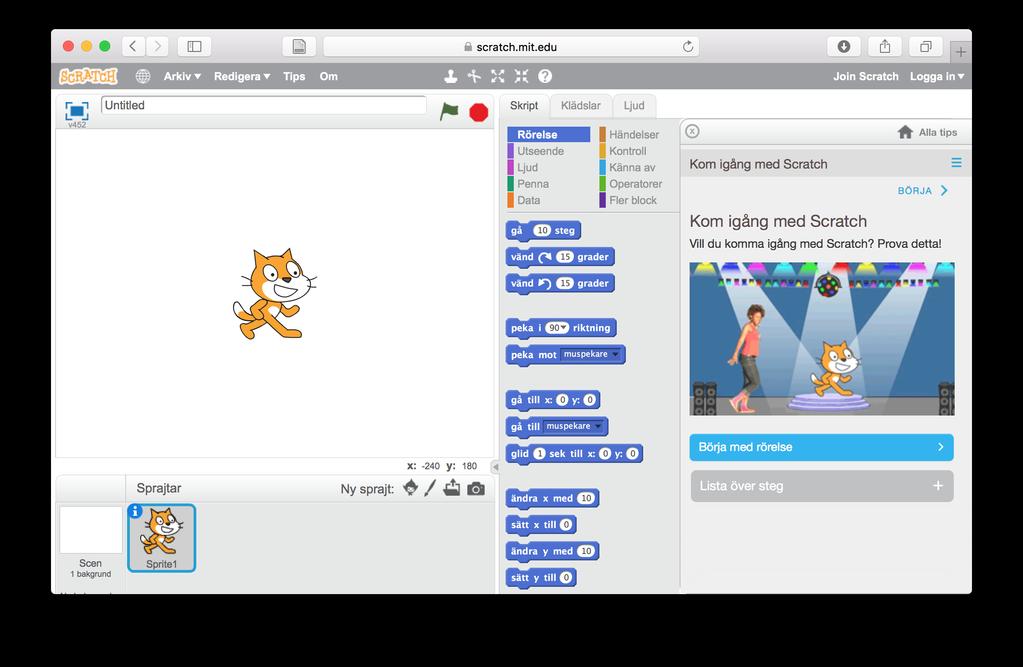Click the gå 10 steg block
This screenshot has height=667, width=1023.
coord(543,230)
